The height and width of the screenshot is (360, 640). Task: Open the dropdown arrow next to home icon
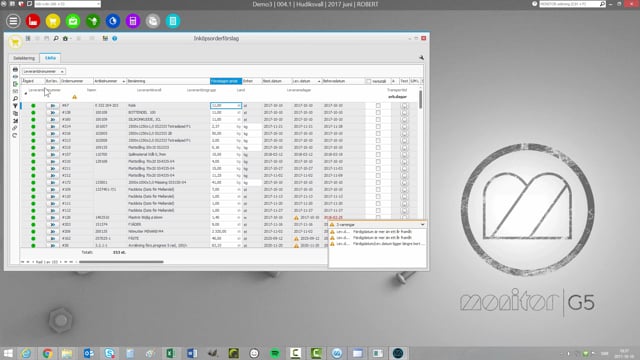(x=71, y=39)
